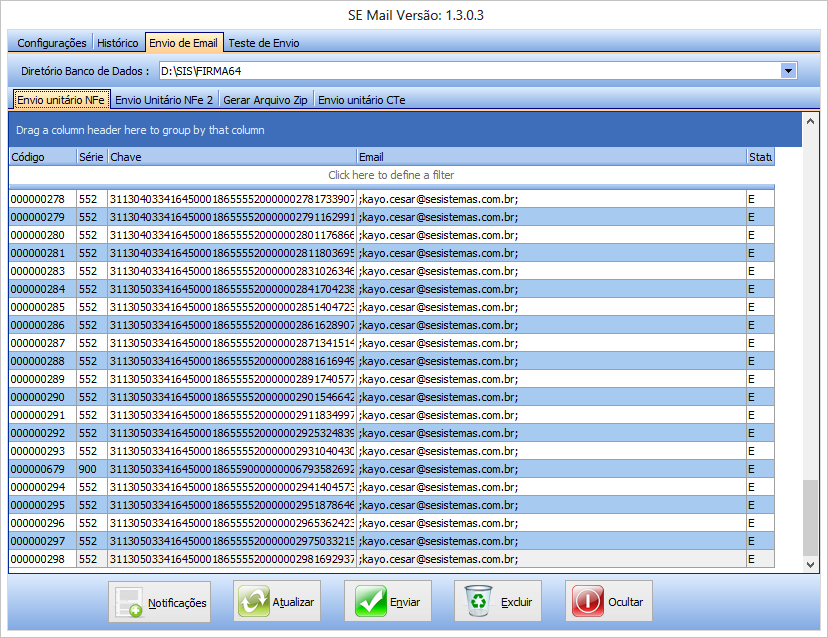Click the recycle bin Excluir icon
This screenshot has height=638, width=828.
(478, 602)
